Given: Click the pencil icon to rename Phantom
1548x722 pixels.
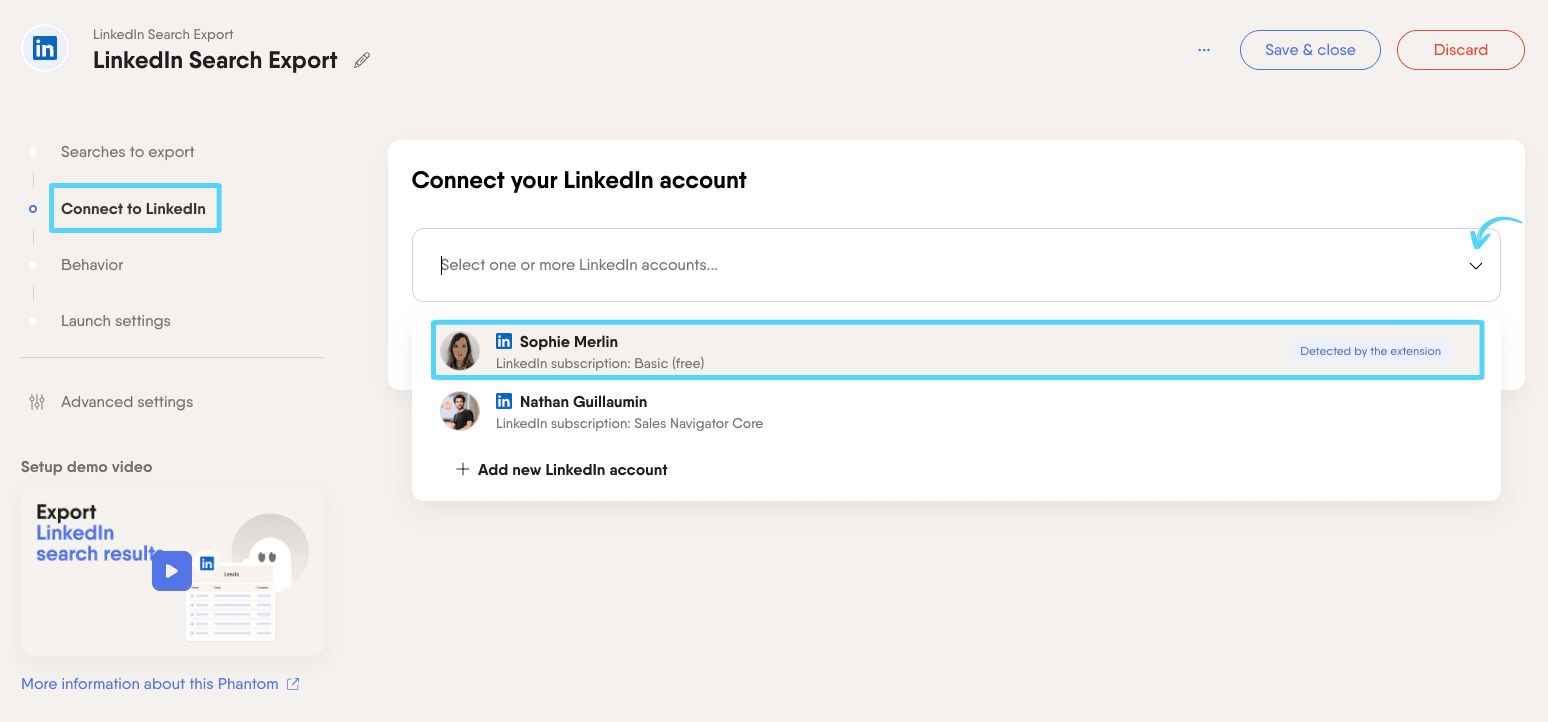Looking at the screenshot, I should 362,60.
